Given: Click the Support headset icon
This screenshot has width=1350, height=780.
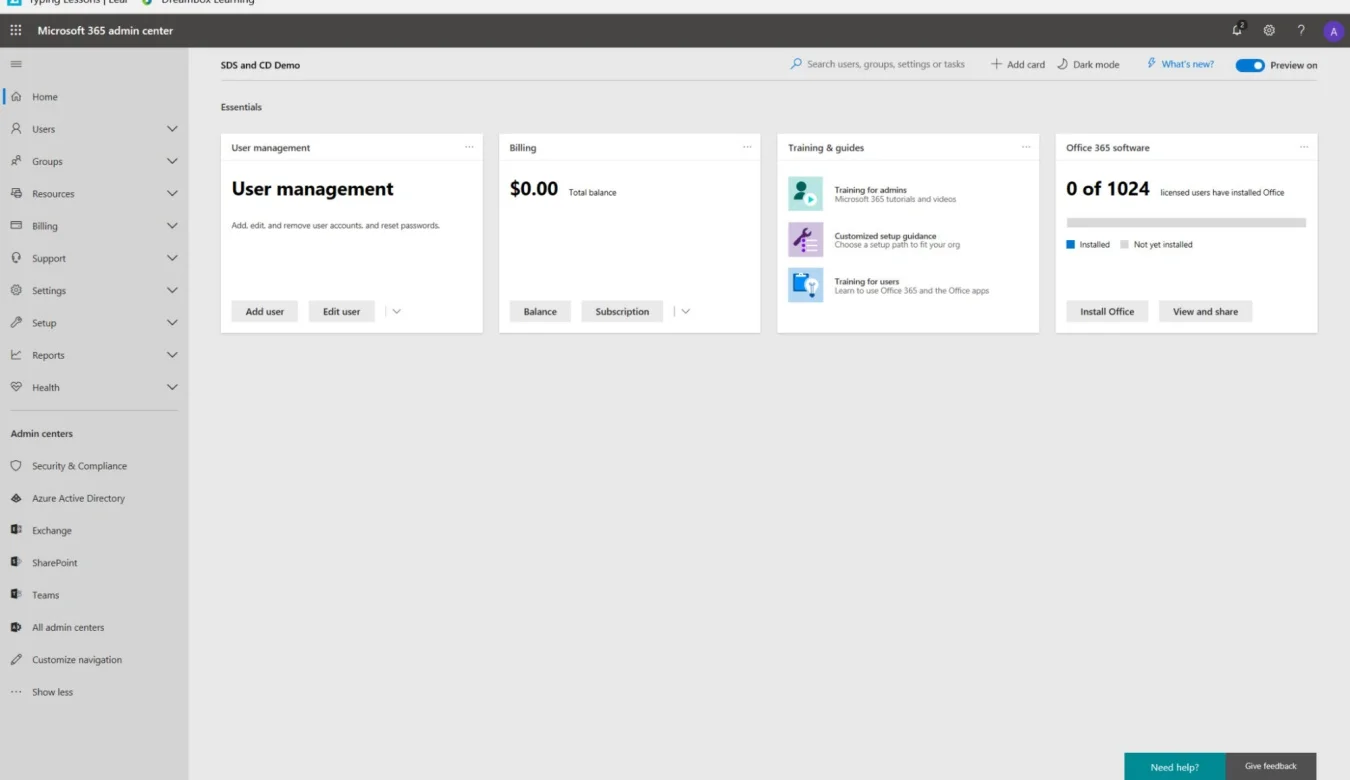Looking at the screenshot, I should [x=16, y=258].
